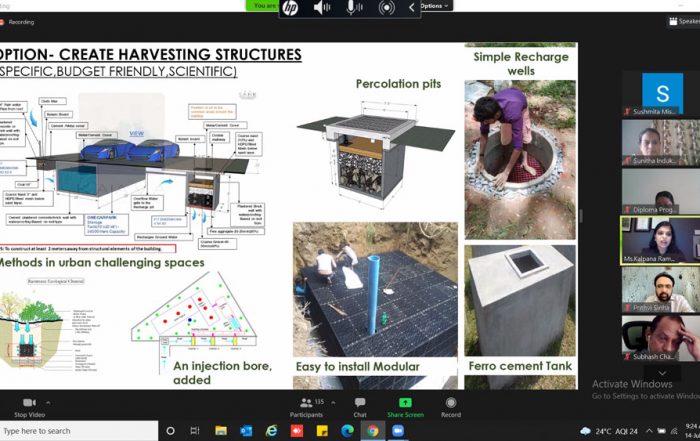Click 'Type here to search' box
This screenshot has width=700, height=441.
(79, 431)
